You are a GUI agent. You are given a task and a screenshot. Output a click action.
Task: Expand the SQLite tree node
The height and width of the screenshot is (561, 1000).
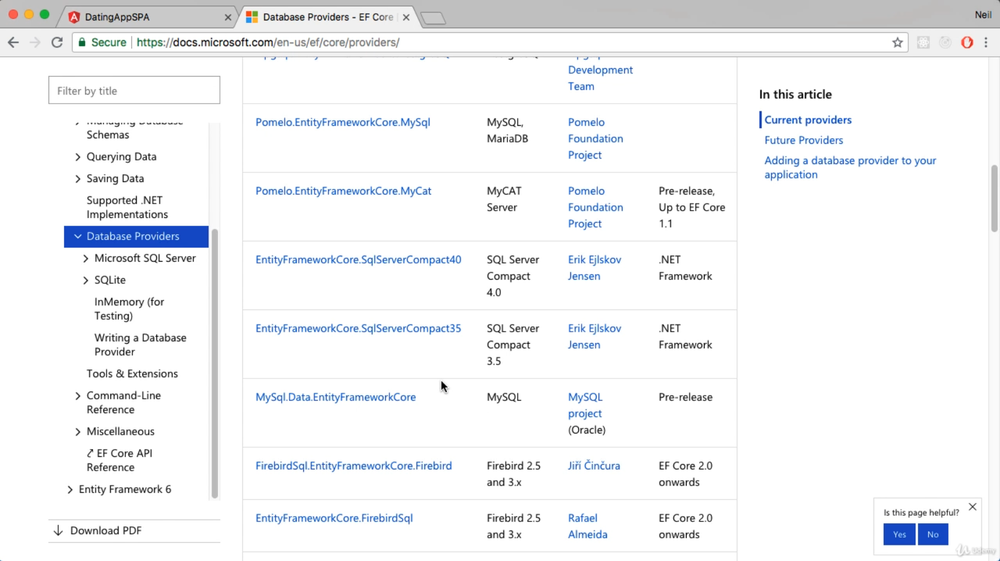click(x=86, y=280)
